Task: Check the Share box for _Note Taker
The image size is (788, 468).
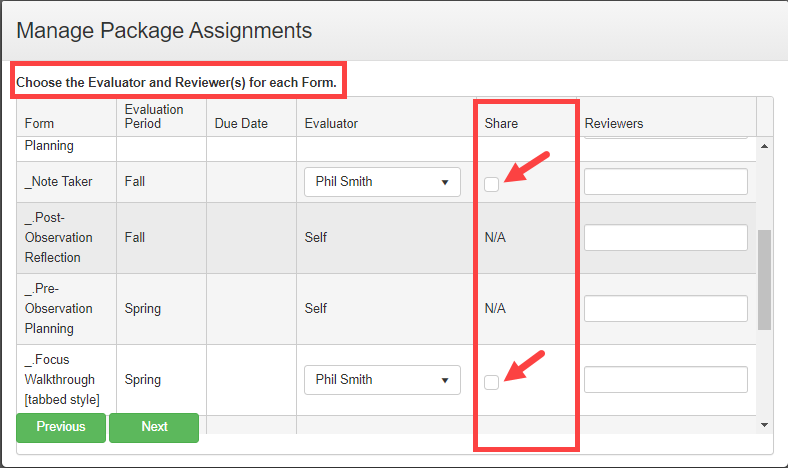Action: click(491, 184)
